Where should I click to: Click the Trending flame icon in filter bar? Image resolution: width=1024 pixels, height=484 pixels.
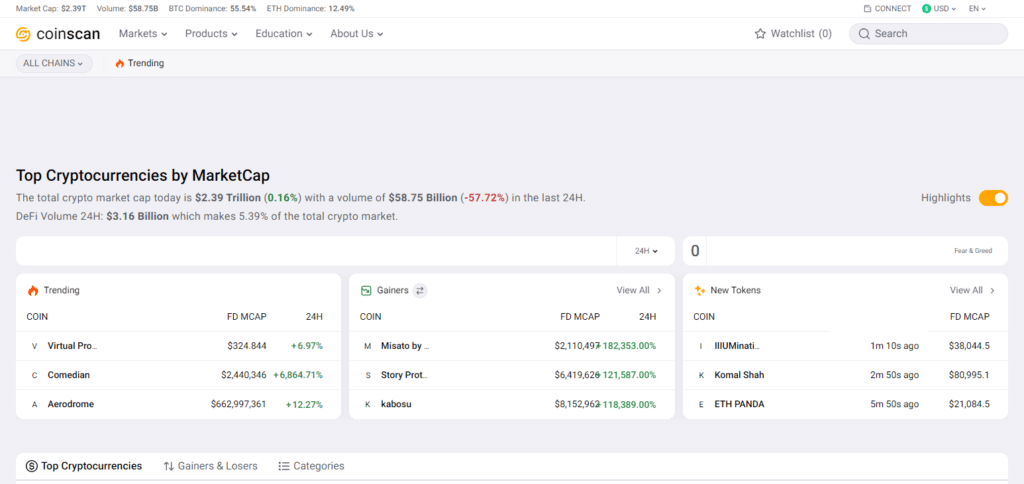120,63
